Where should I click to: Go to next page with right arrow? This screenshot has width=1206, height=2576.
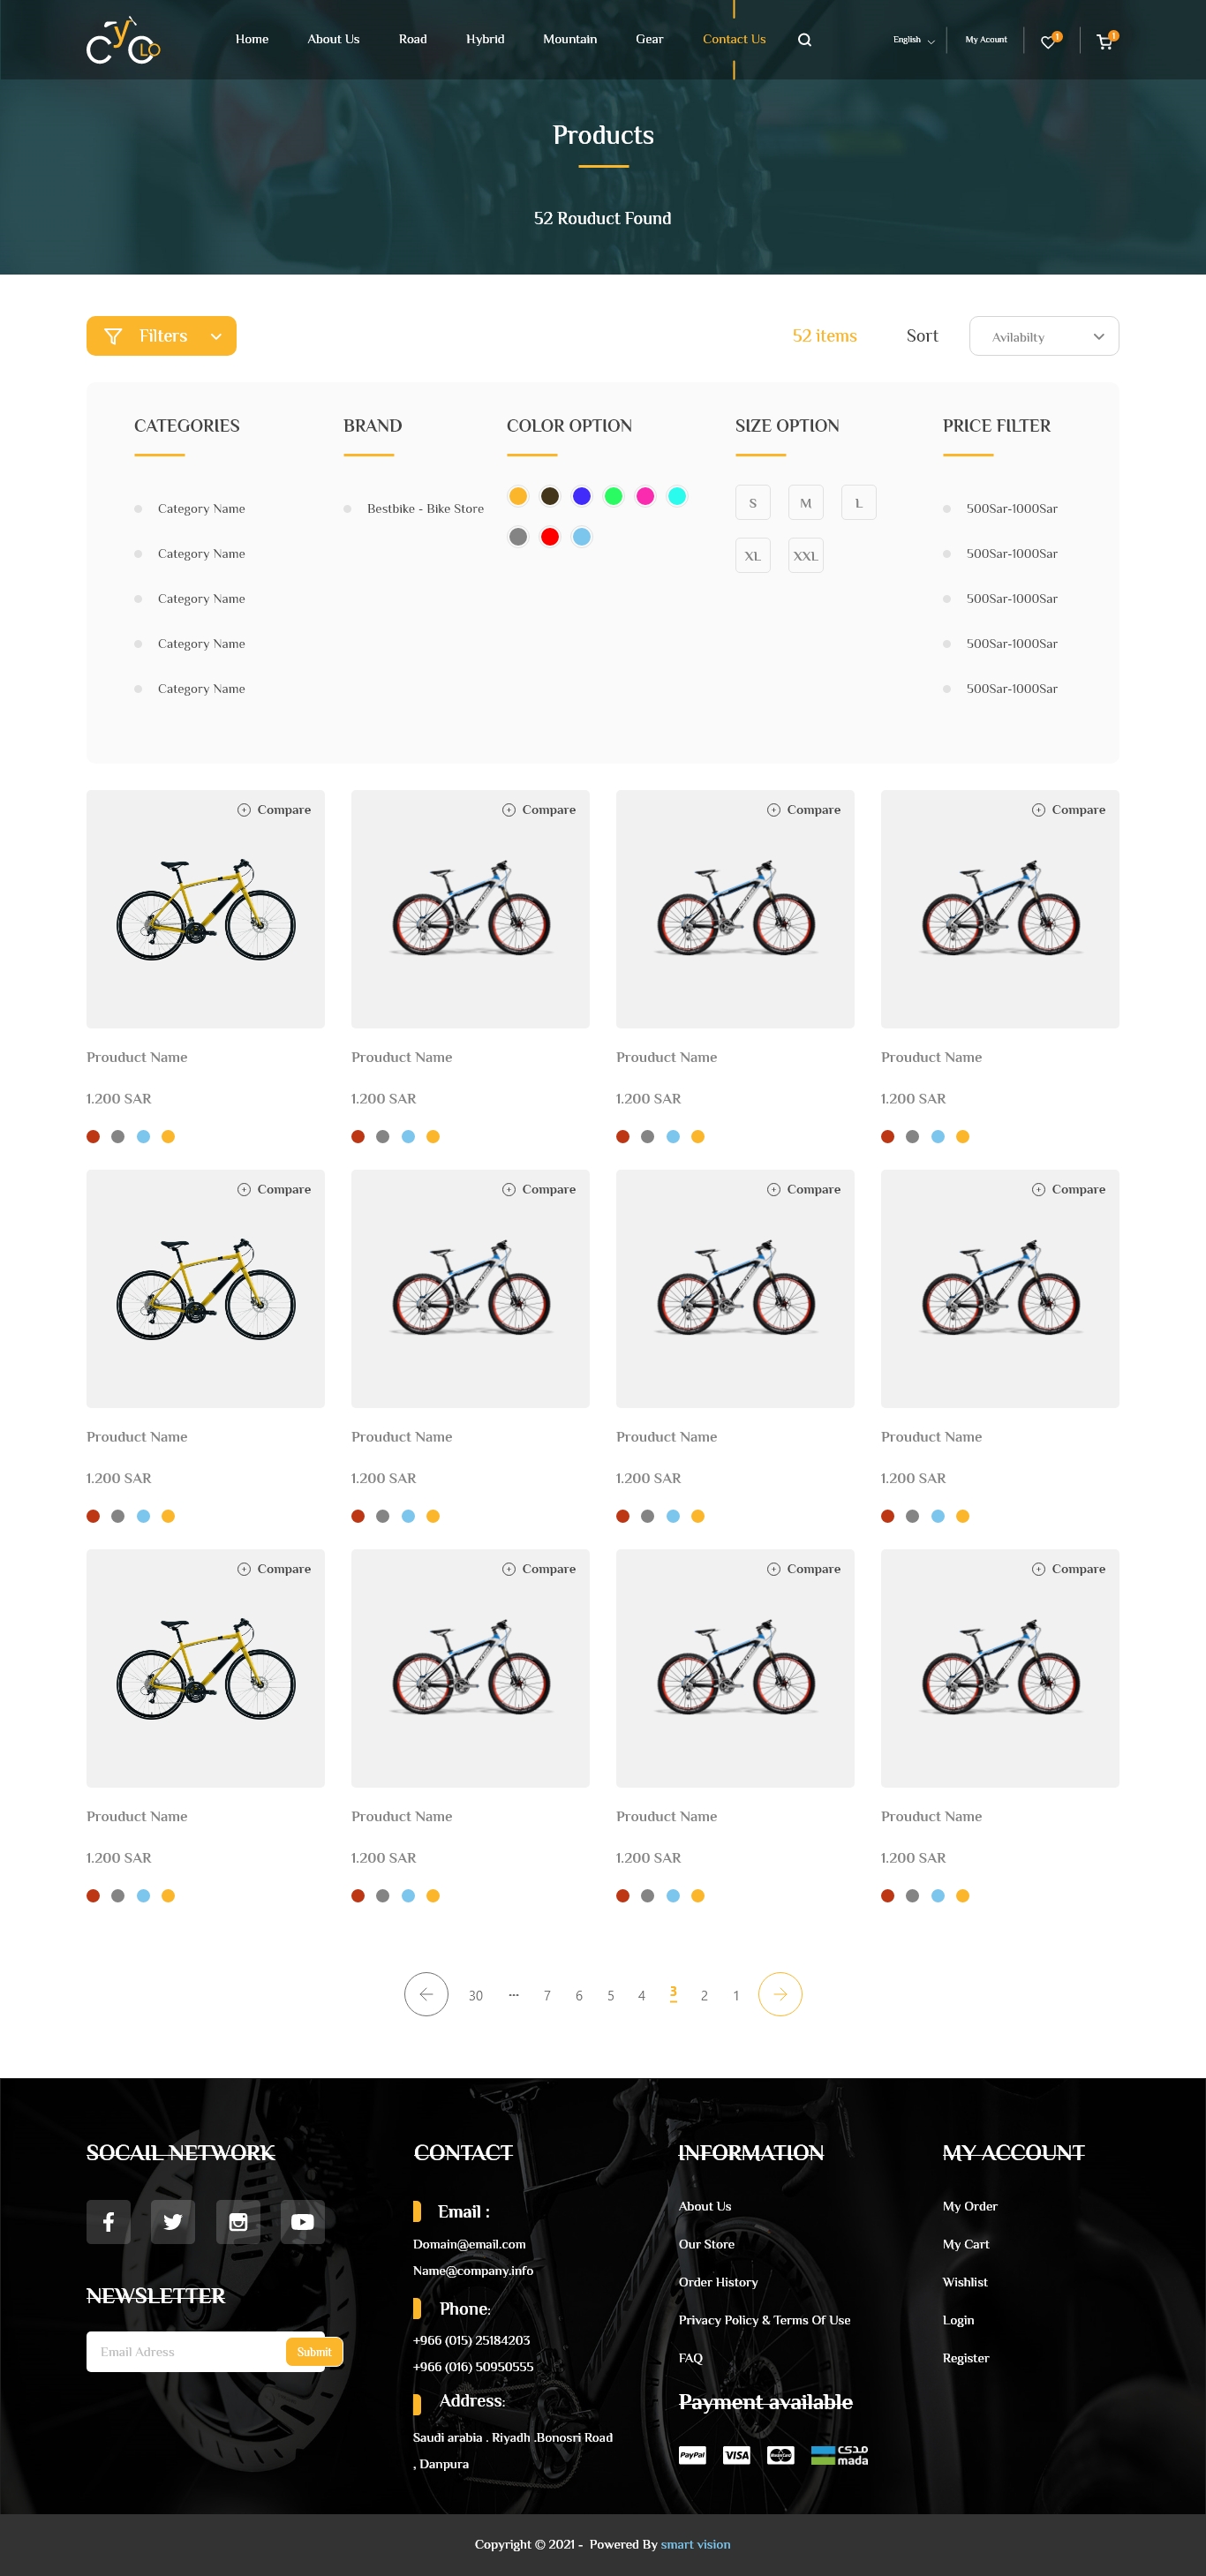(779, 1994)
